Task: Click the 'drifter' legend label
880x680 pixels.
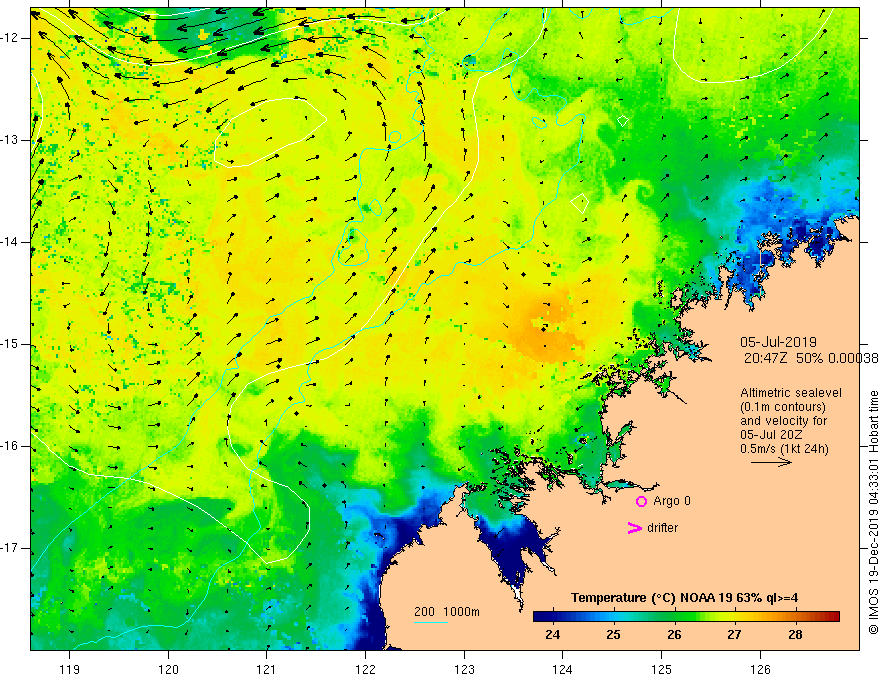Action: click(662, 528)
